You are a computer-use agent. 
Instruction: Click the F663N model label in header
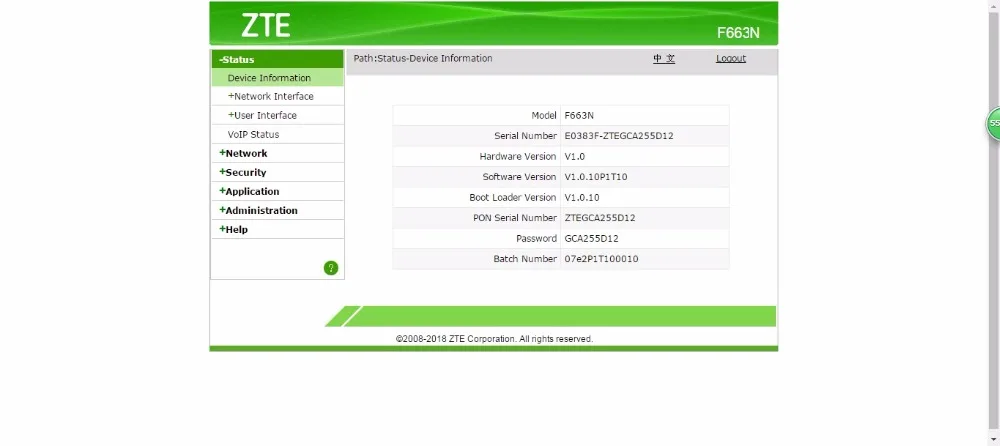pyautogui.click(x=739, y=33)
